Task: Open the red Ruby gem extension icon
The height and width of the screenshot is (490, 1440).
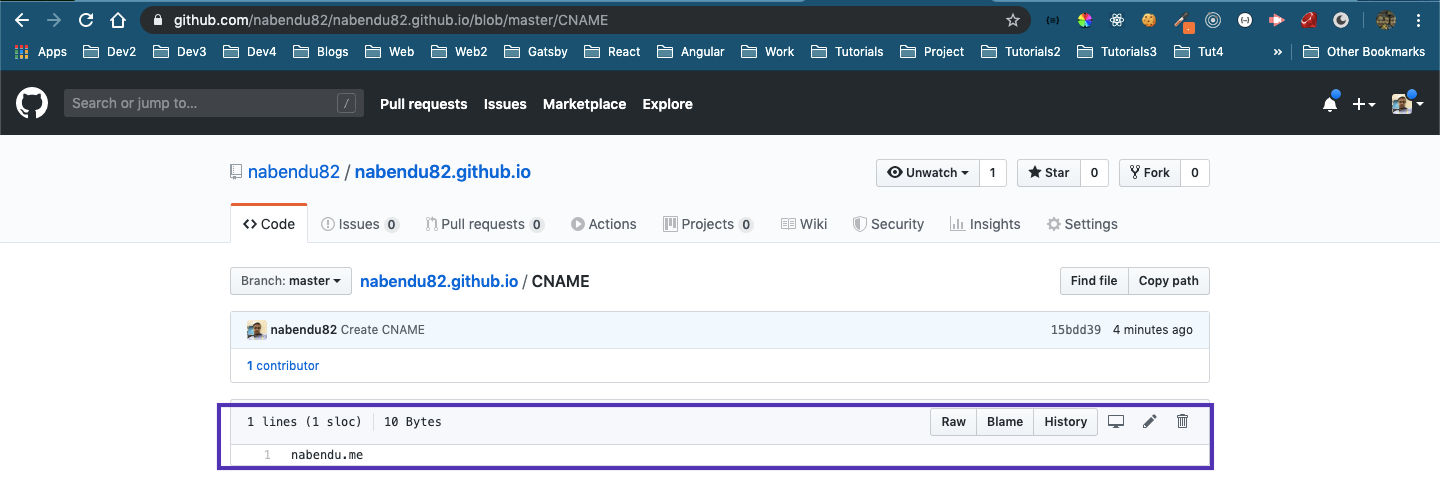Action: (1309, 20)
